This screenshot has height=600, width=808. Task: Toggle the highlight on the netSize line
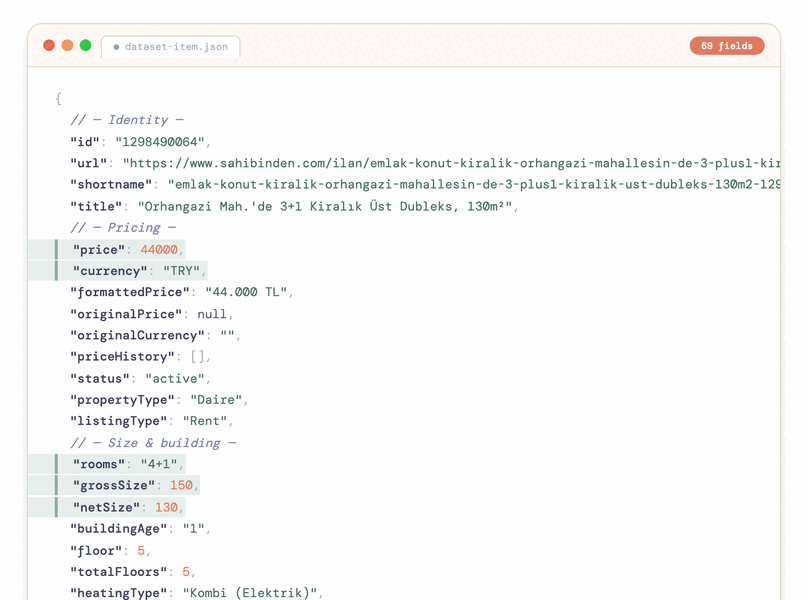[x=120, y=507]
